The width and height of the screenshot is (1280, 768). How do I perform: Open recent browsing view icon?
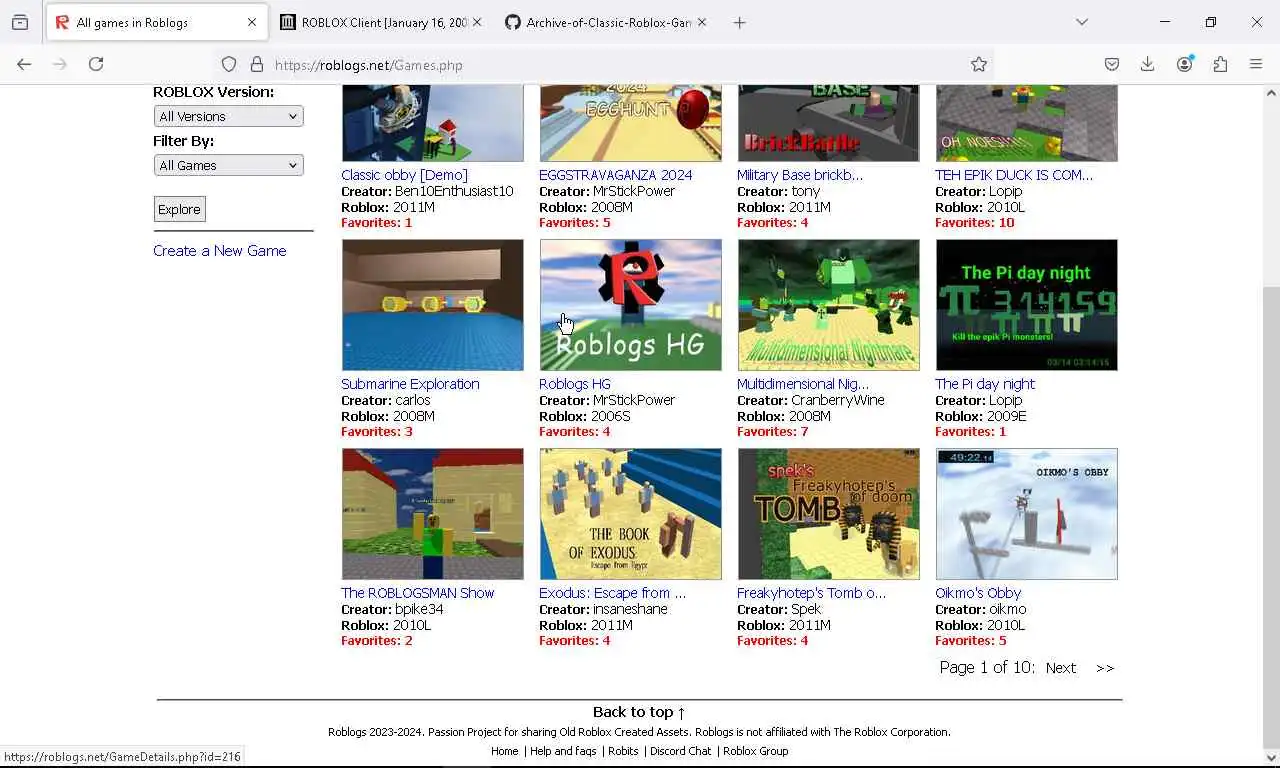[20, 22]
